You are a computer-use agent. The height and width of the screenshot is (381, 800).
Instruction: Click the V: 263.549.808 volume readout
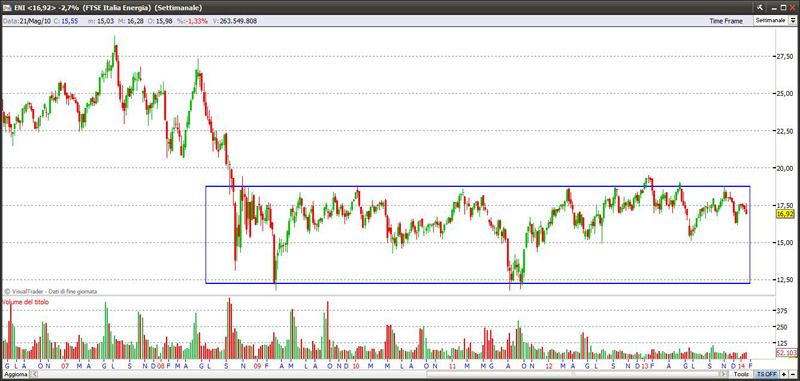[x=235, y=21]
